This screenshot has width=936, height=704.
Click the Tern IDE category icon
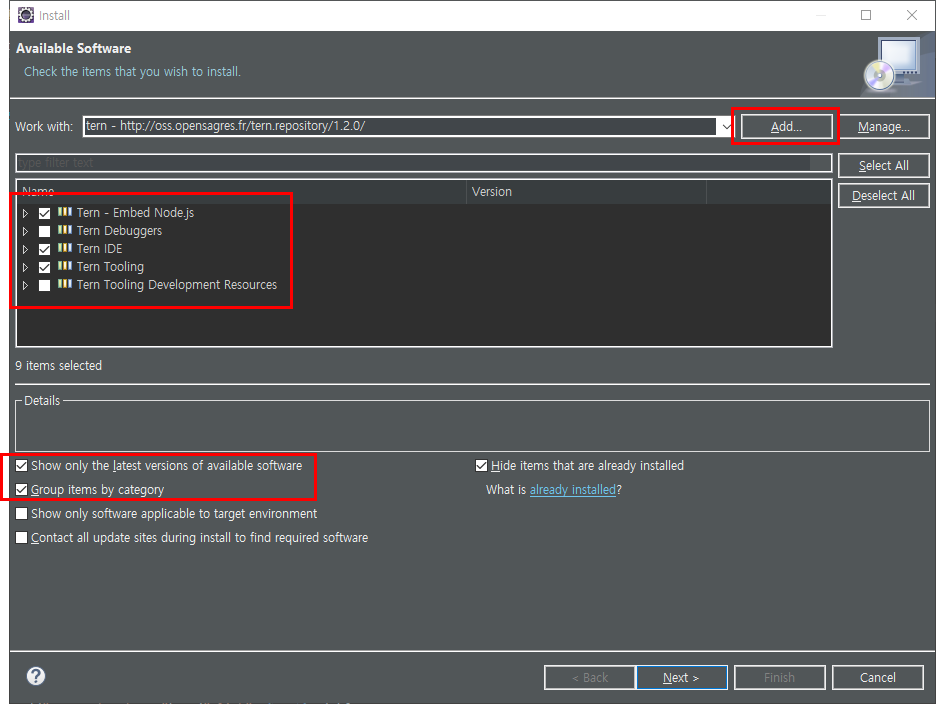tap(64, 248)
